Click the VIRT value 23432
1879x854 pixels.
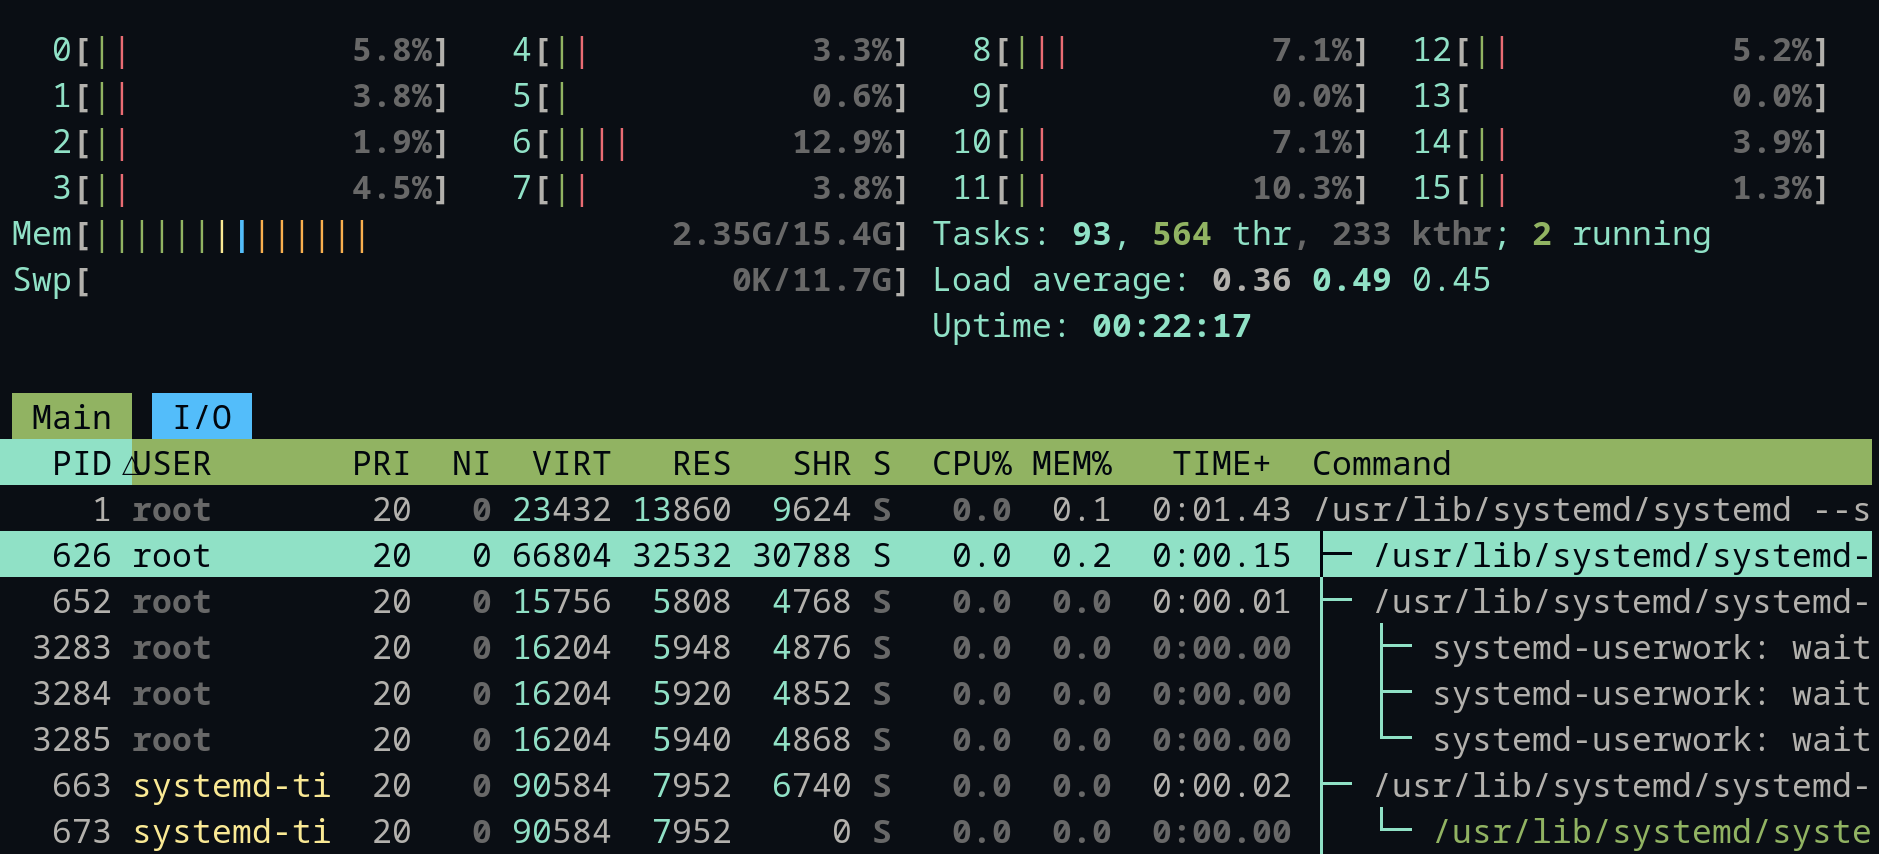pyautogui.click(x=561, y=510)
